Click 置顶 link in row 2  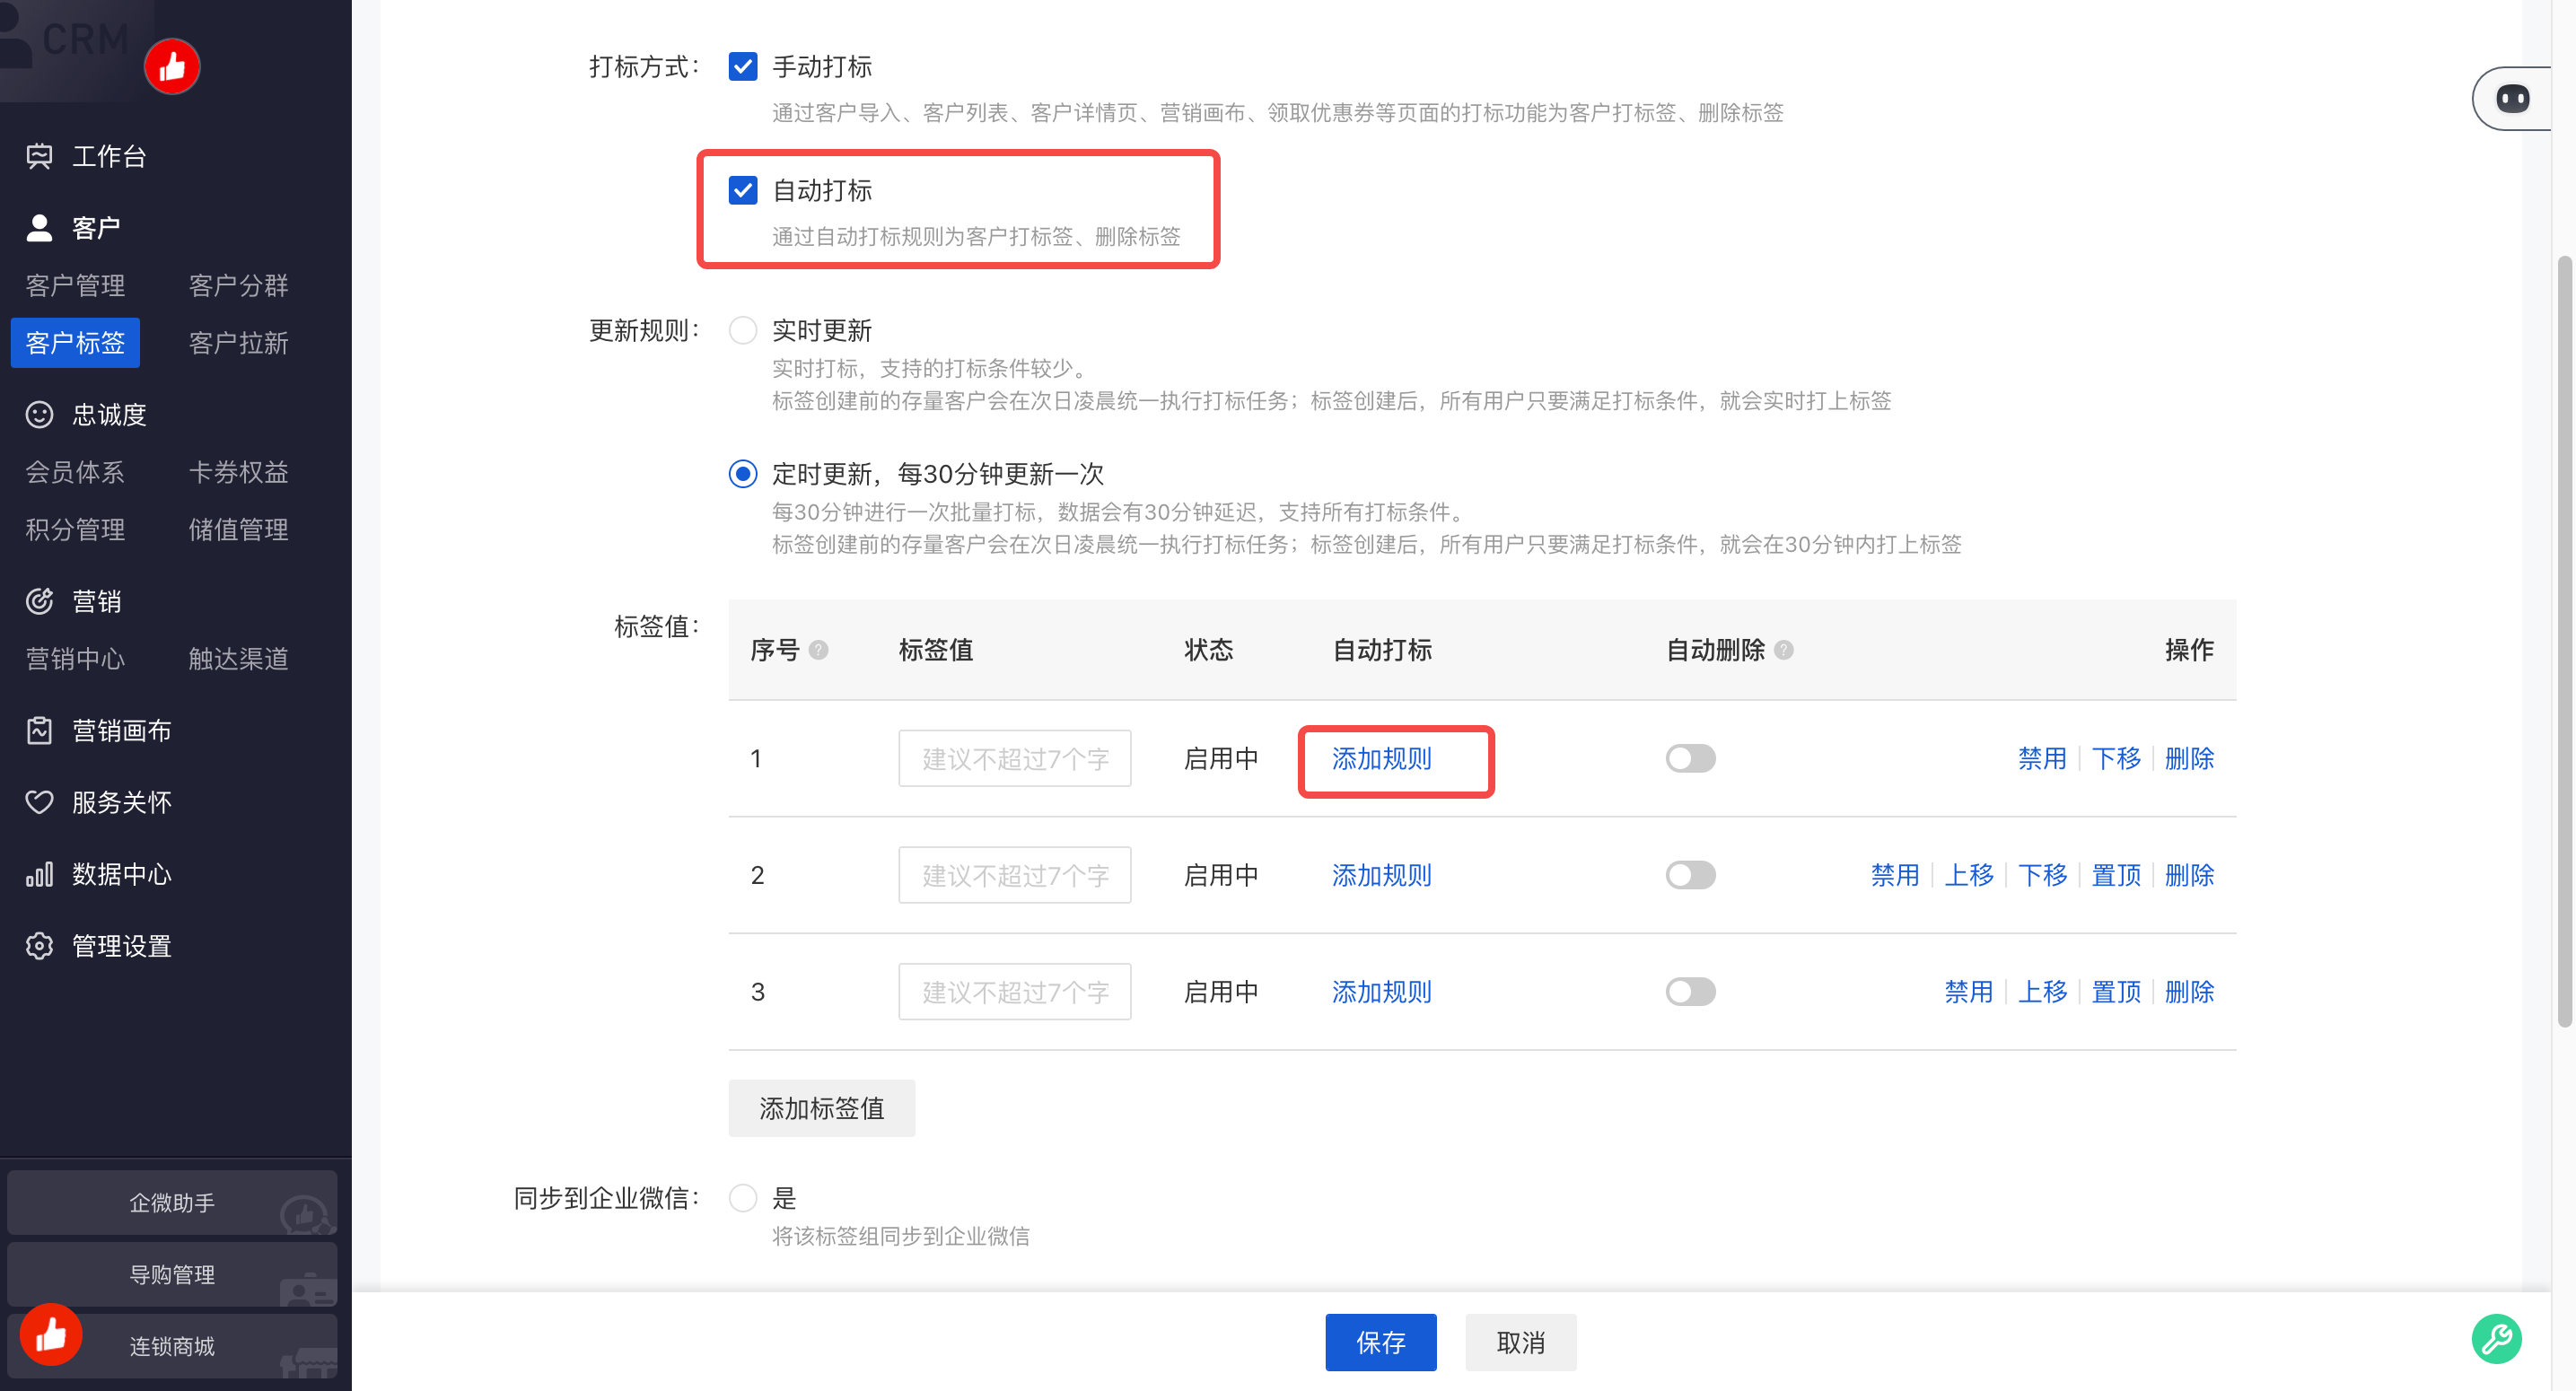[2116, 875]
